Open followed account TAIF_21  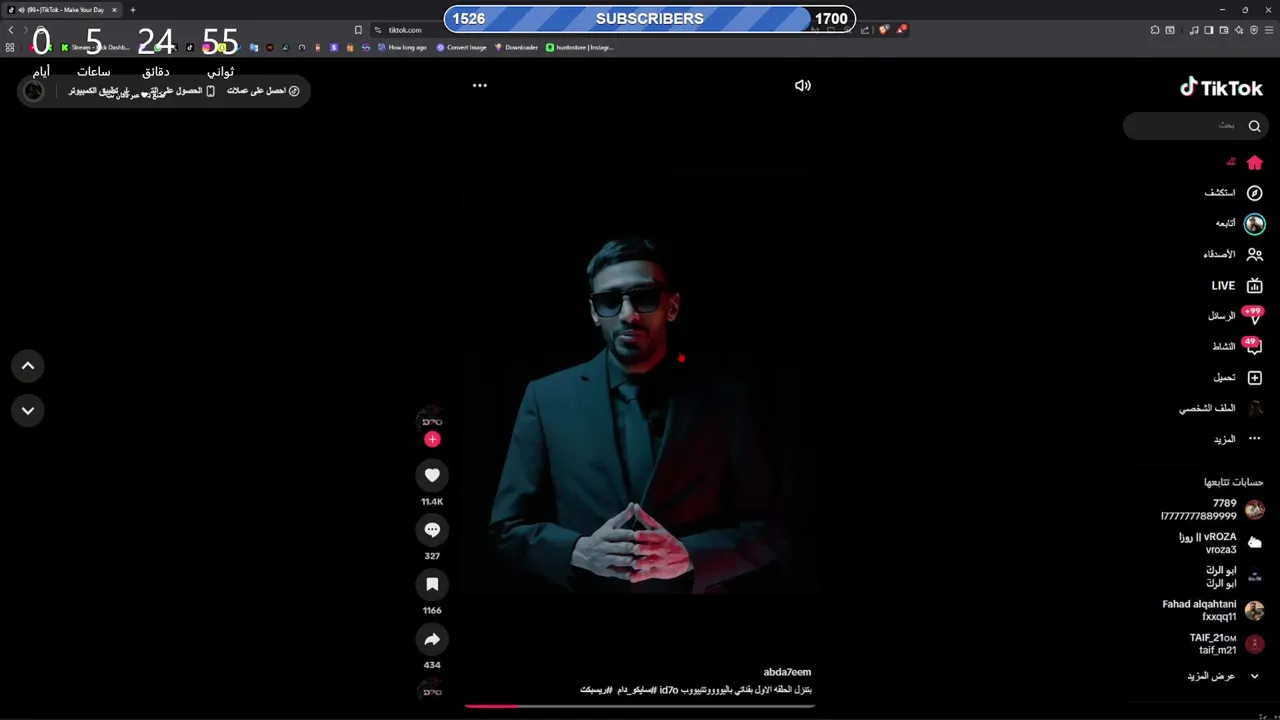(x=1226, y=644)
